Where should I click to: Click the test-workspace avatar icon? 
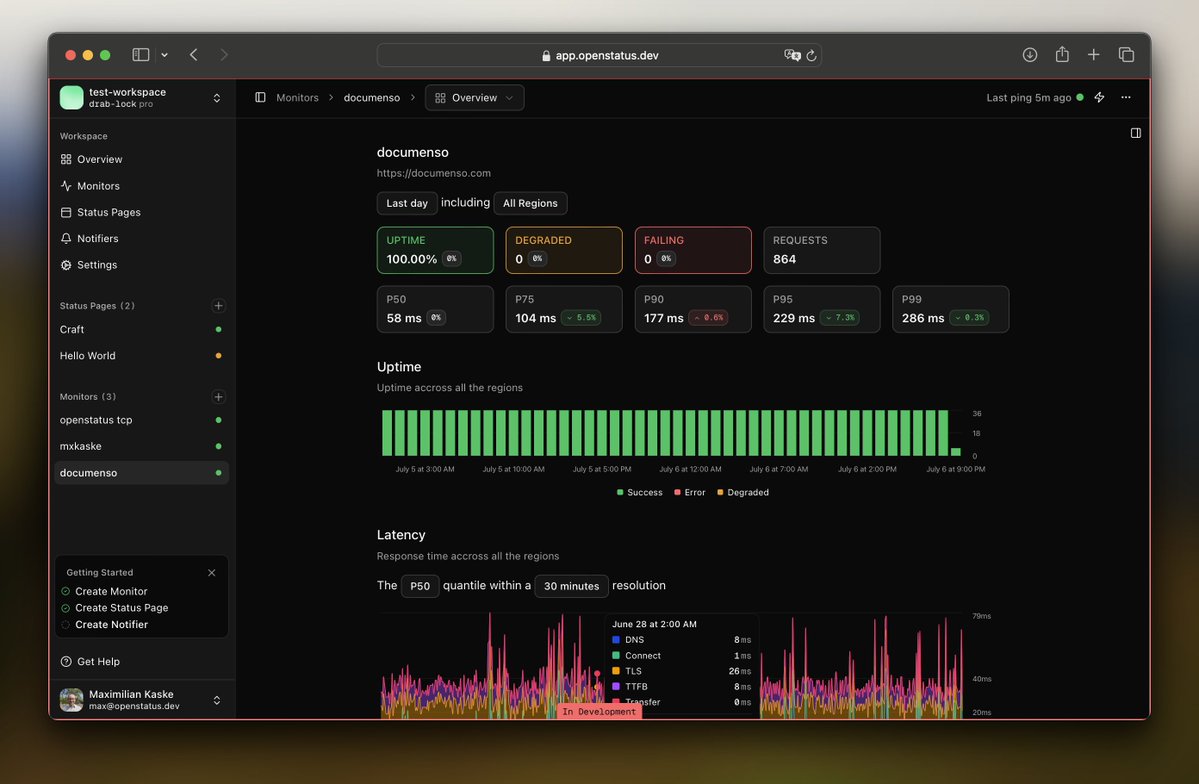click(71, 97)
